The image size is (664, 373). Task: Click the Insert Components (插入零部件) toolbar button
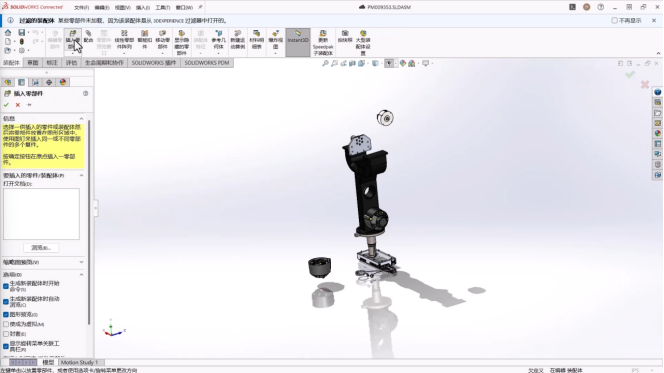pyautogui.click(x=72, y=39)
